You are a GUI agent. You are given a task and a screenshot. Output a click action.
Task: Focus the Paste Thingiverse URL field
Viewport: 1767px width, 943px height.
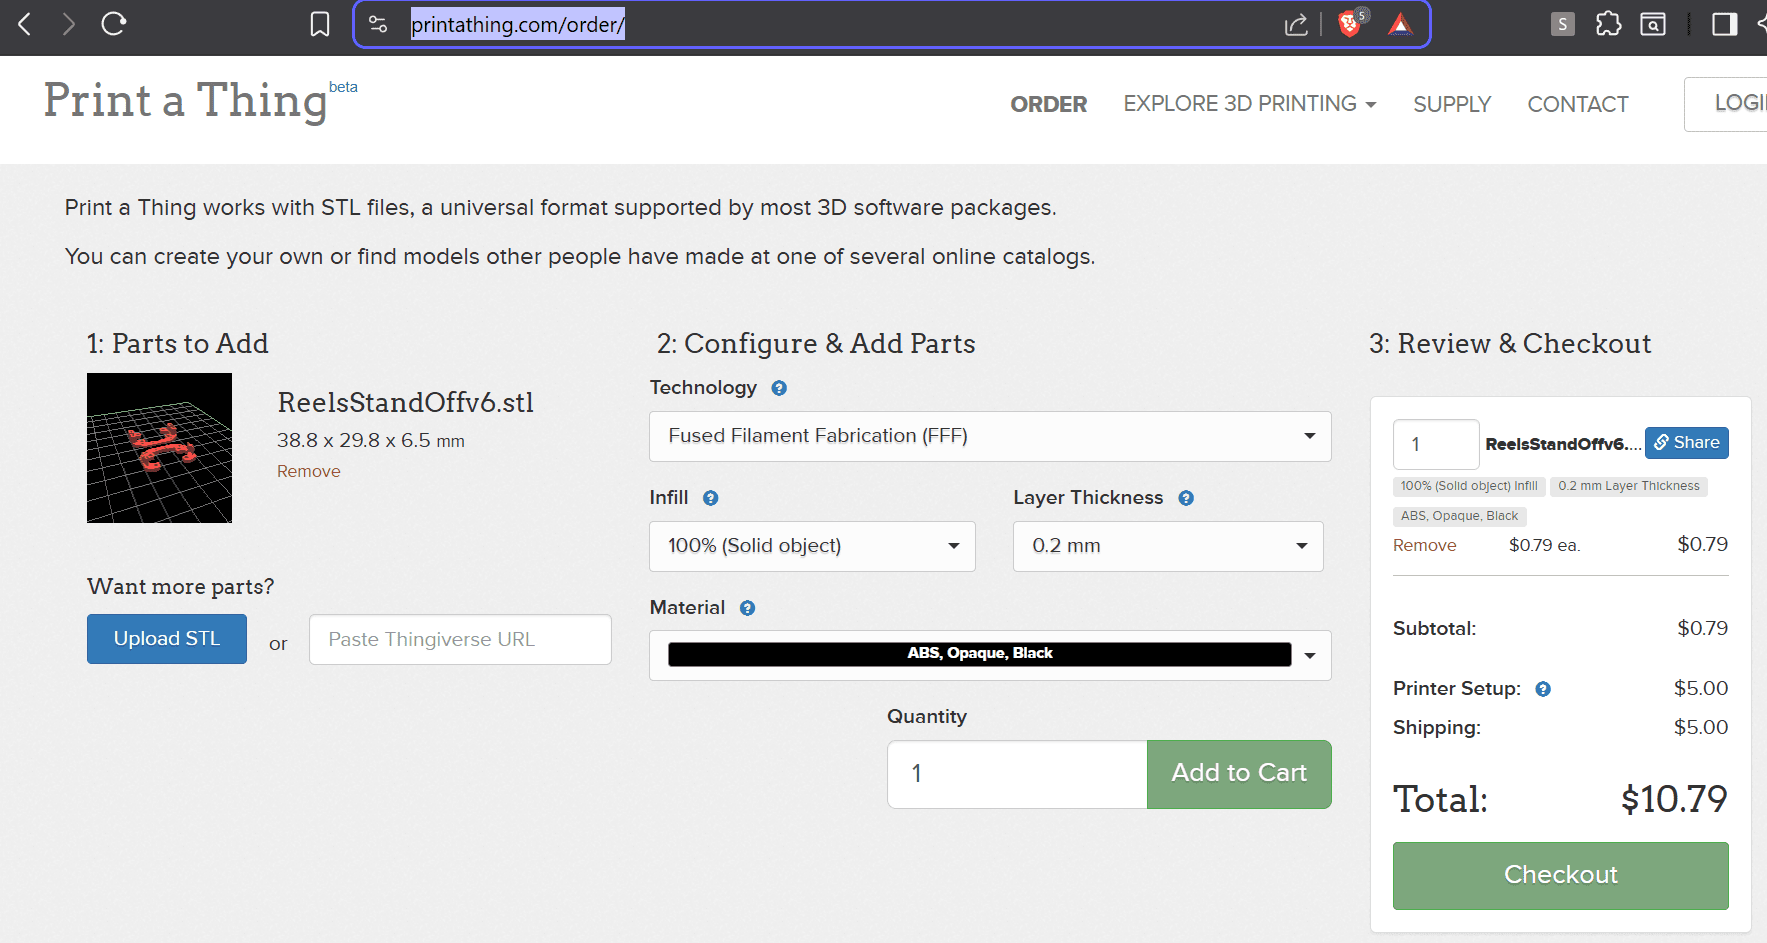click(460, 640)
